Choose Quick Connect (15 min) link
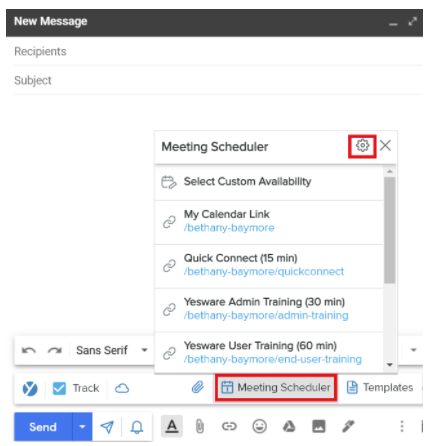Viewport: 431px width, 446px height. tap(269, 266)
